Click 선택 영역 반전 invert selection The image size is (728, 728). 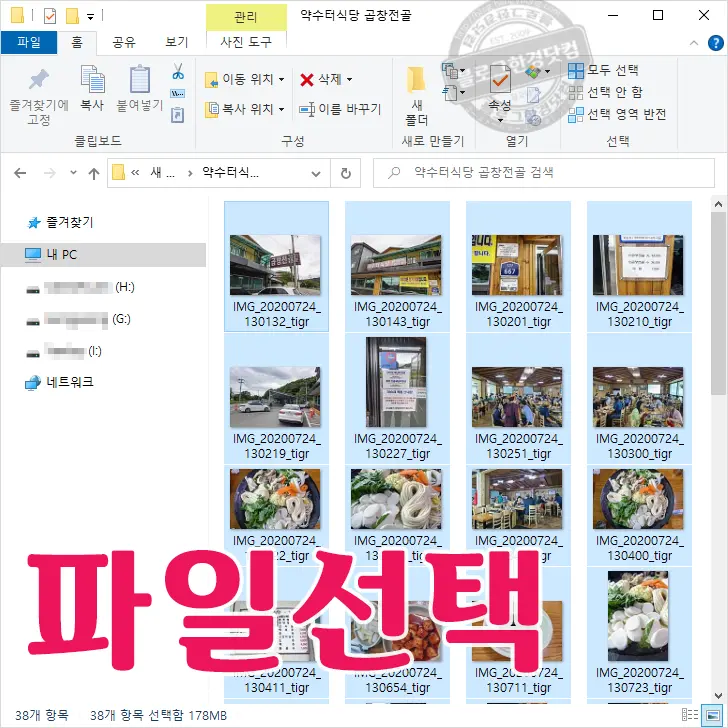618,114
